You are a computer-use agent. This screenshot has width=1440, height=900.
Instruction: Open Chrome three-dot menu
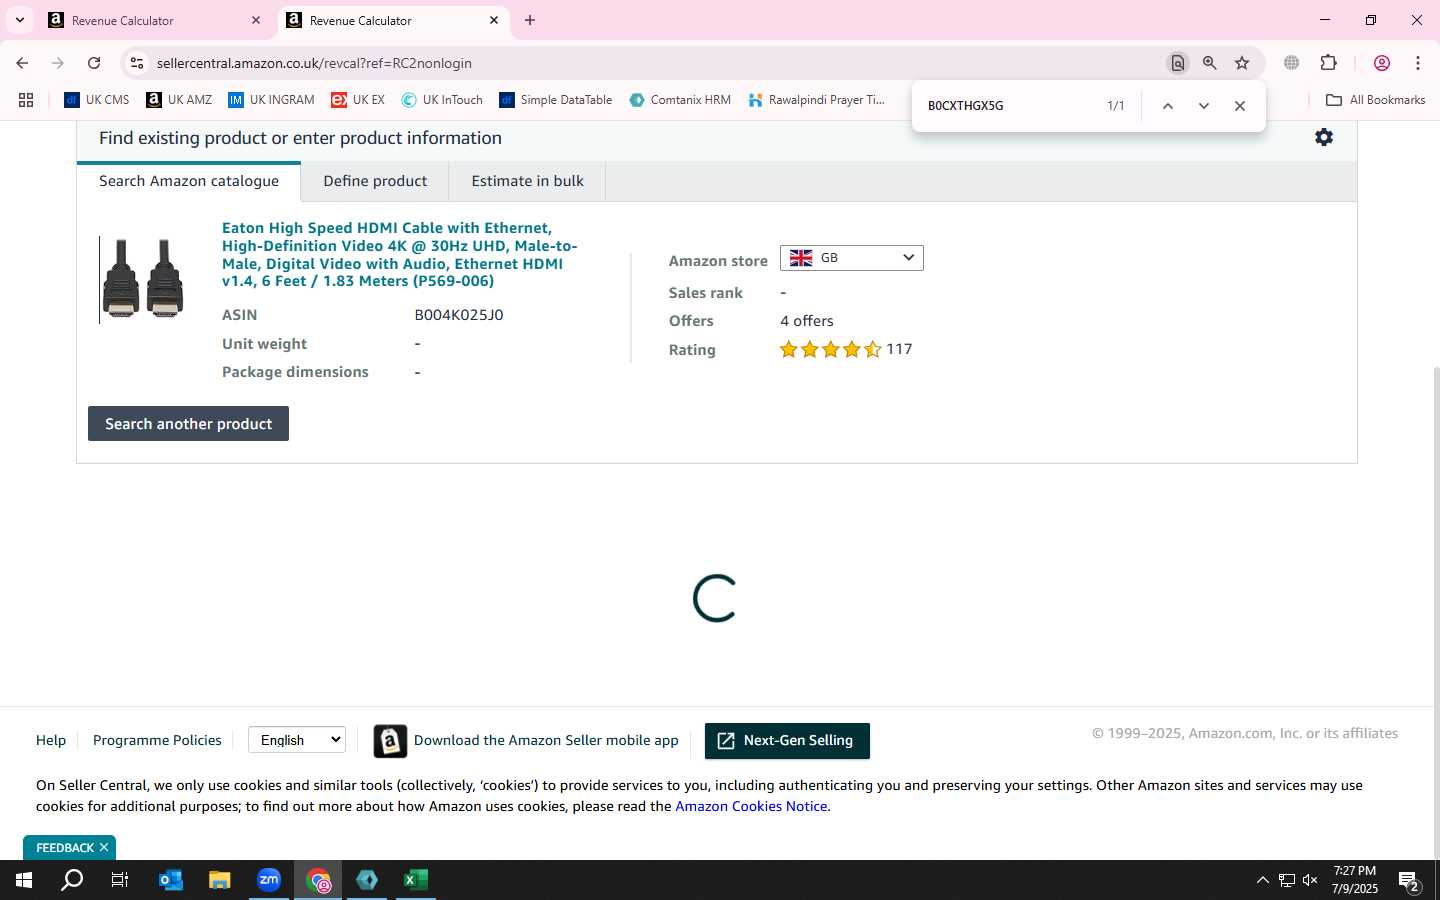click(1418, 63)
